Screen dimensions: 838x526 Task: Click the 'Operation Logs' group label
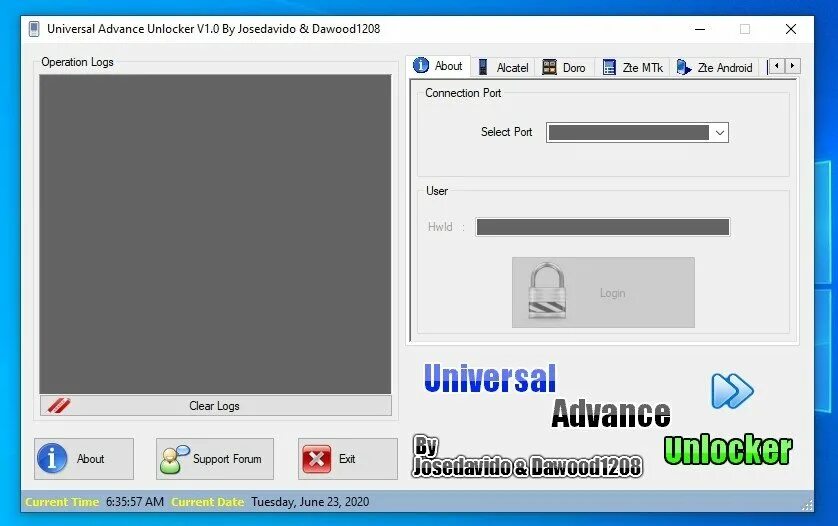pos(77,62)
